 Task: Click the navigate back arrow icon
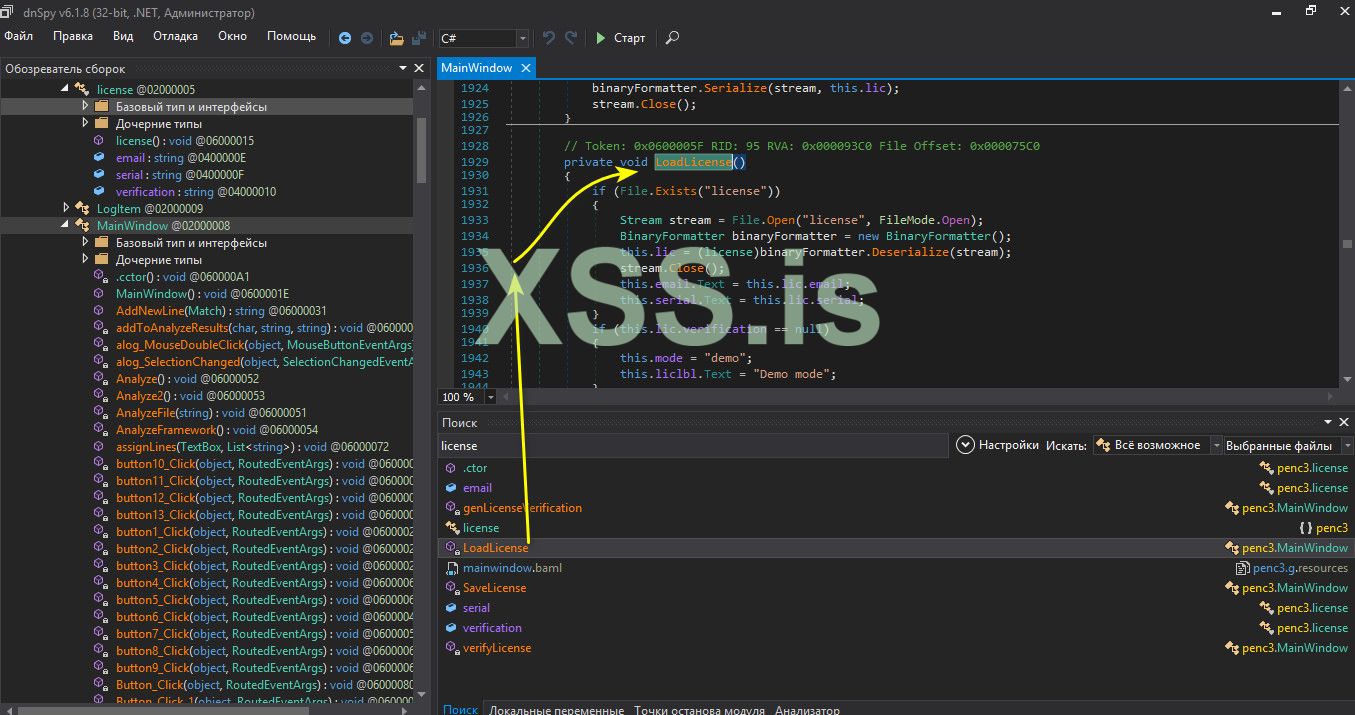pos(345,38)
